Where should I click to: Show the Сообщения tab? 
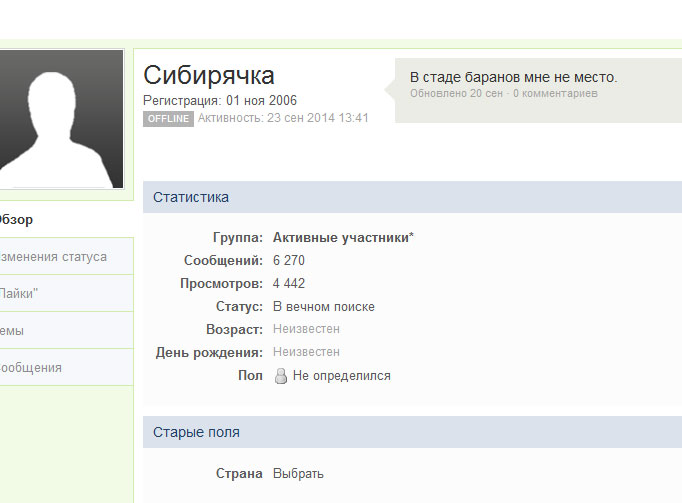30,367
